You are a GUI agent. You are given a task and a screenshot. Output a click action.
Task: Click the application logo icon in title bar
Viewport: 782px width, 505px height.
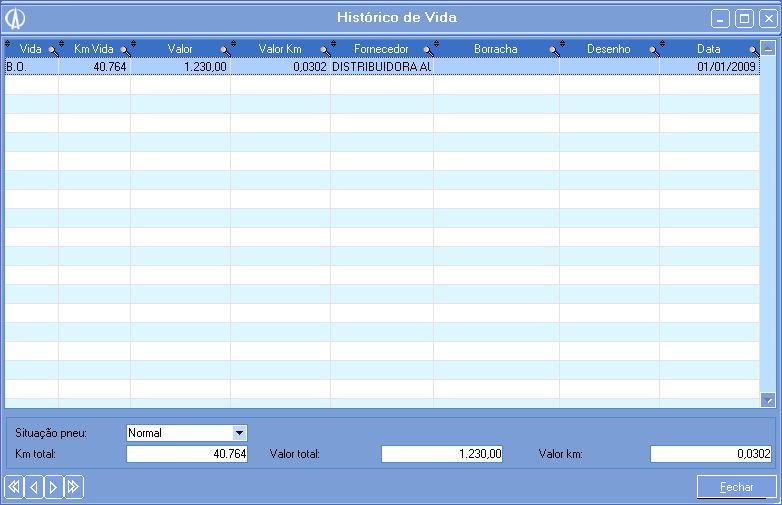16,18
